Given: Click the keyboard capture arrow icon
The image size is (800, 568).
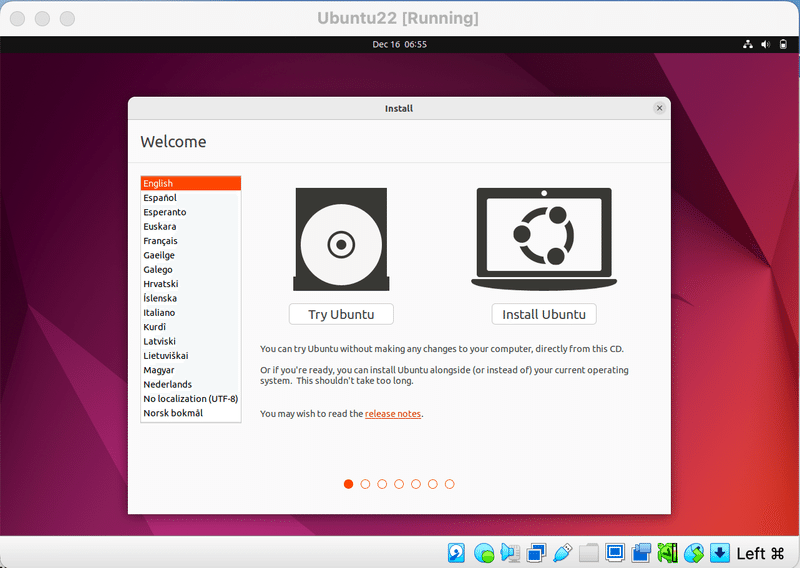Looking at the screenshot, I should 720,553.
